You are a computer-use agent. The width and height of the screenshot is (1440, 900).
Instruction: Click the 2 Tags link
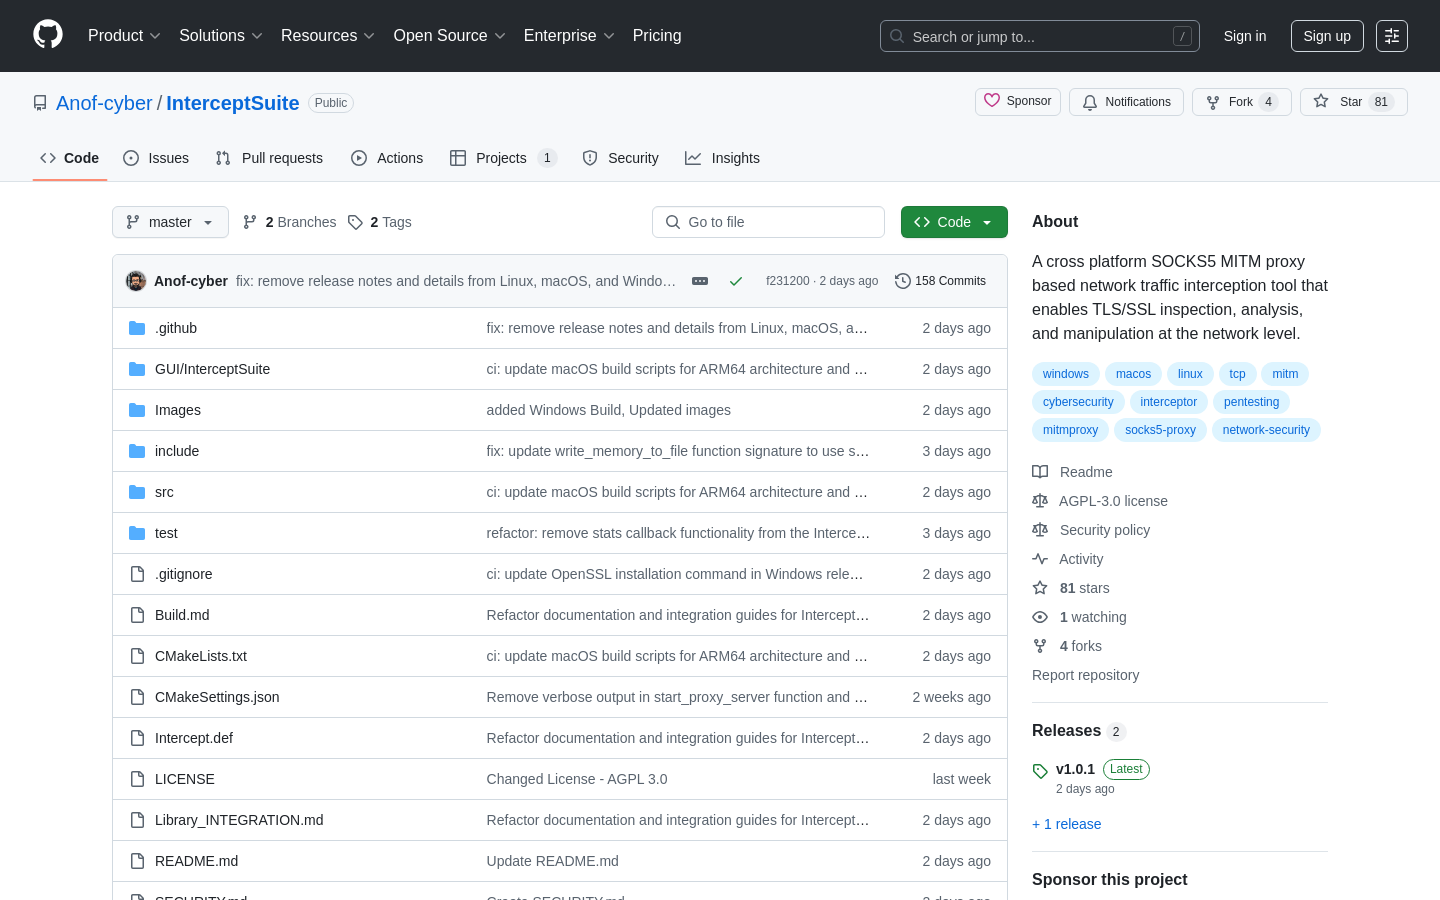pos(380,222)
